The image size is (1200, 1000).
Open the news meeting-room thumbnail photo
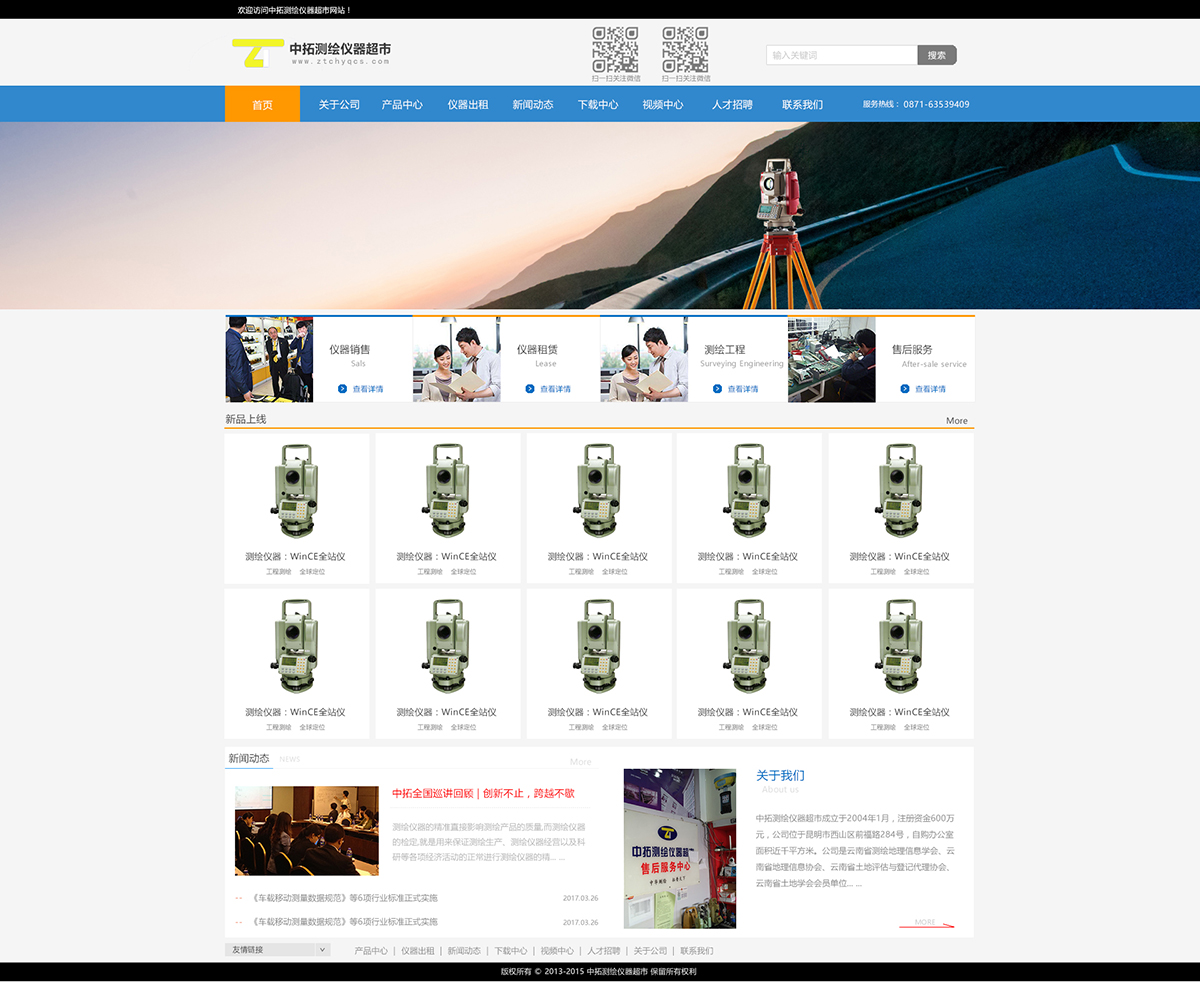click(307, 831)
